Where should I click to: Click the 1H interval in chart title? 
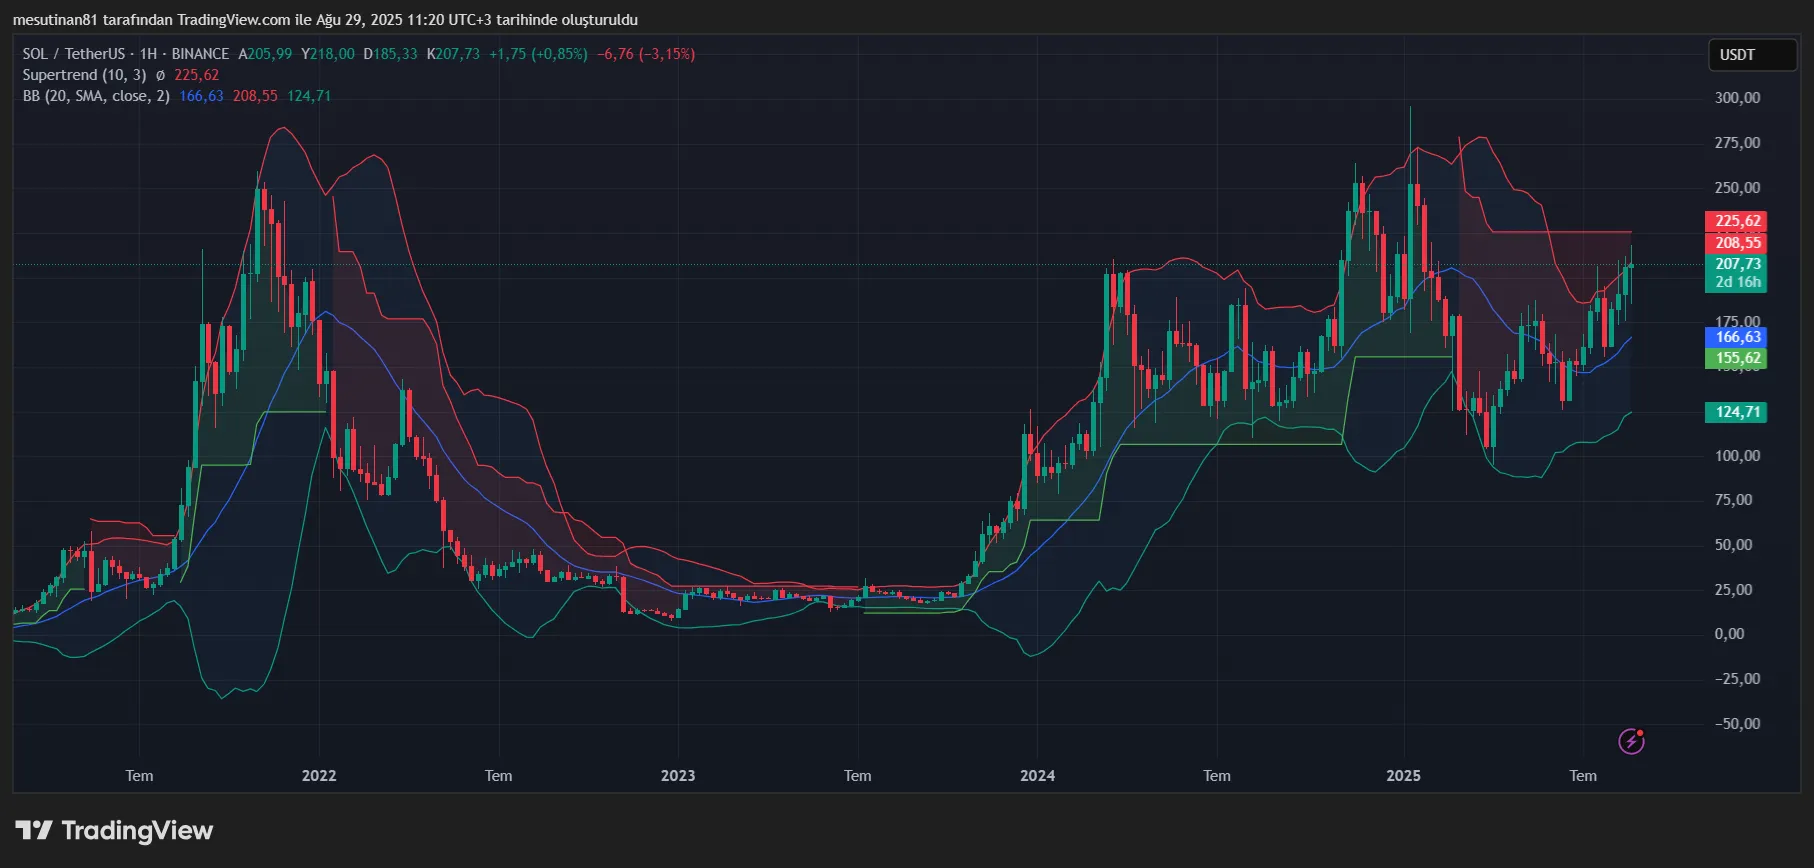pos(148,54)
